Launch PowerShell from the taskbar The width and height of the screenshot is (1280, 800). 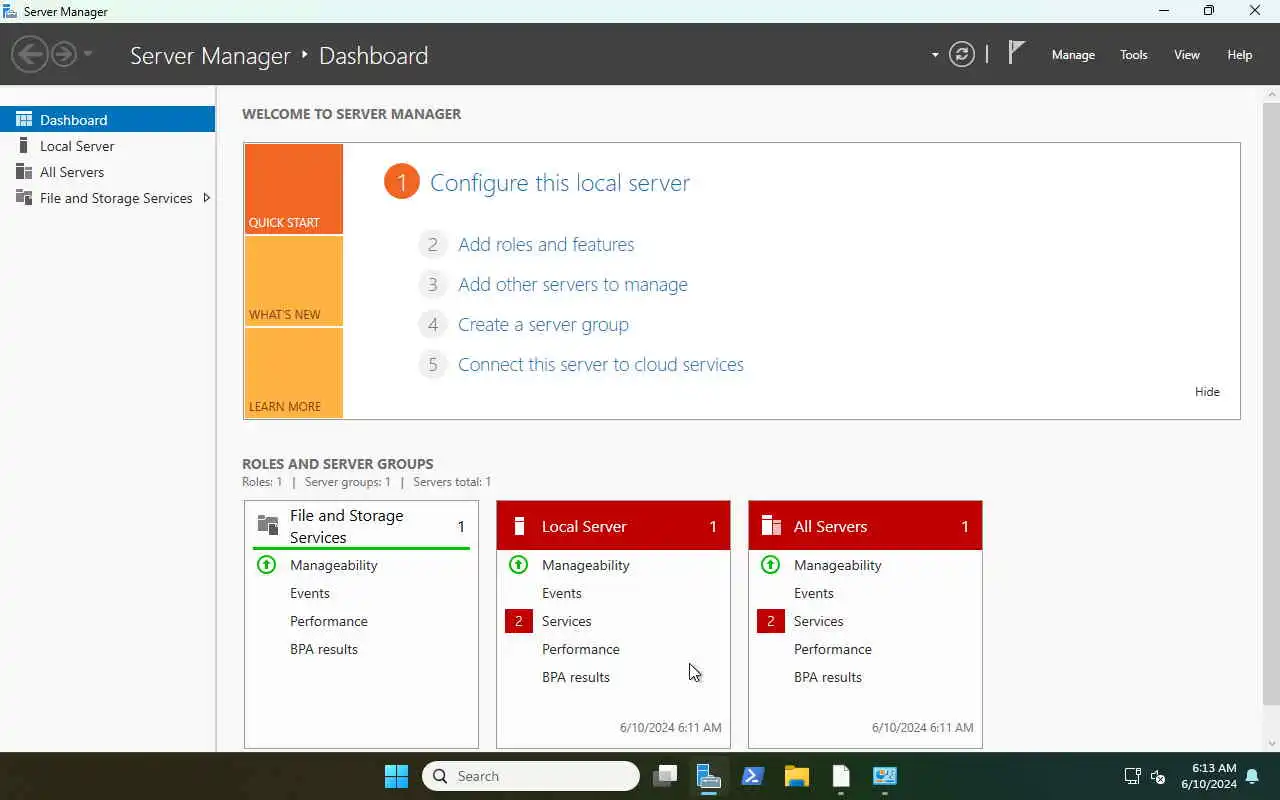pos(753,776)
